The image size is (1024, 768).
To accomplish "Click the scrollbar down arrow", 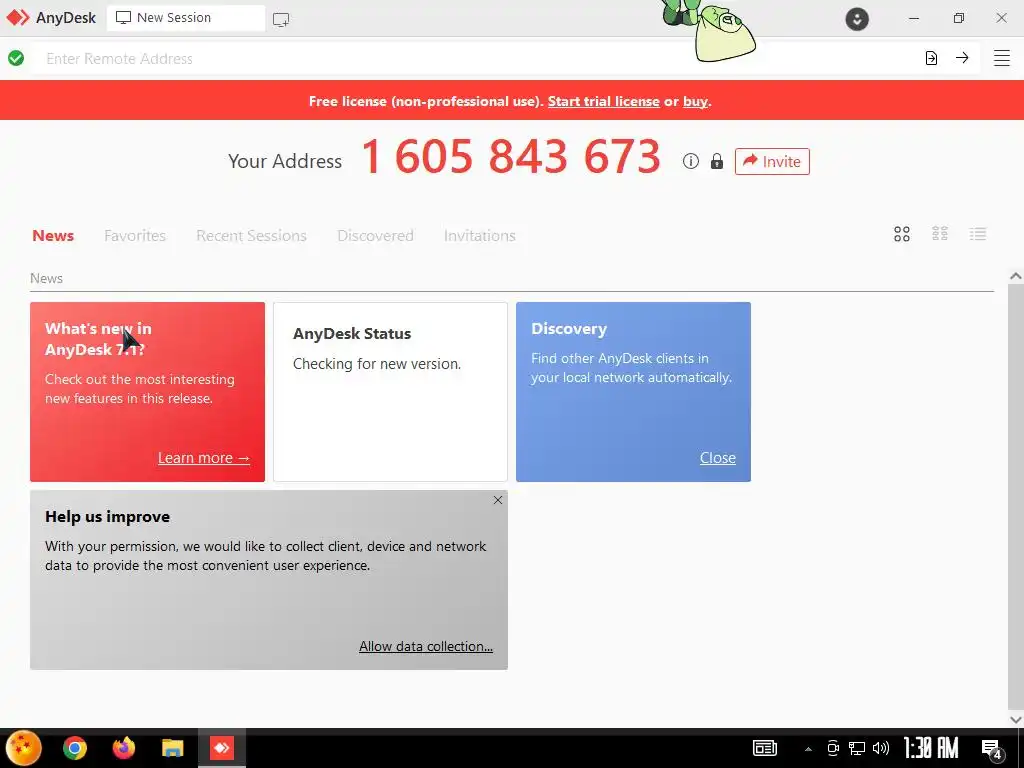I will pos(1016,720).
